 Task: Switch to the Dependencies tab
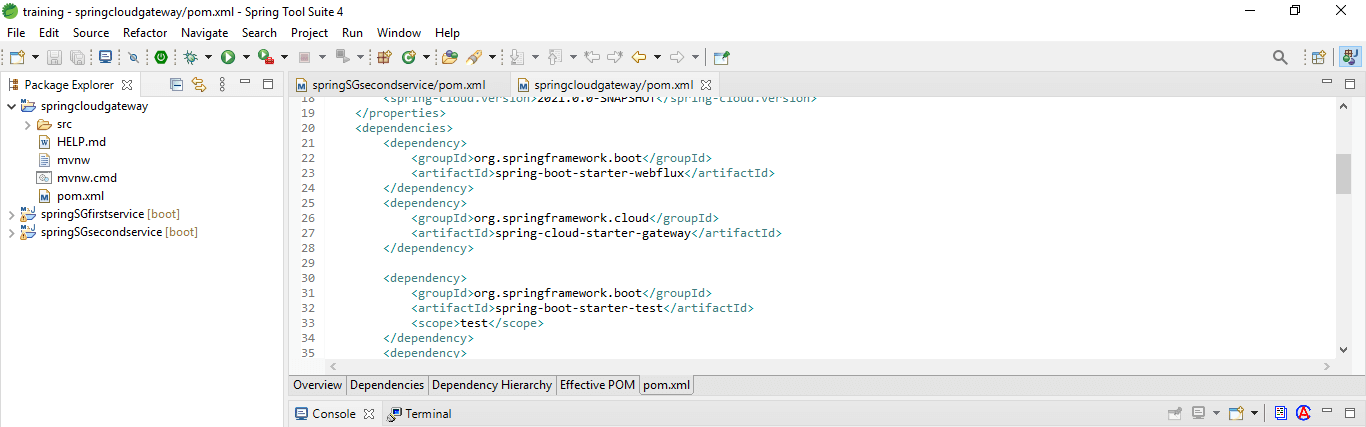(387, 385)
